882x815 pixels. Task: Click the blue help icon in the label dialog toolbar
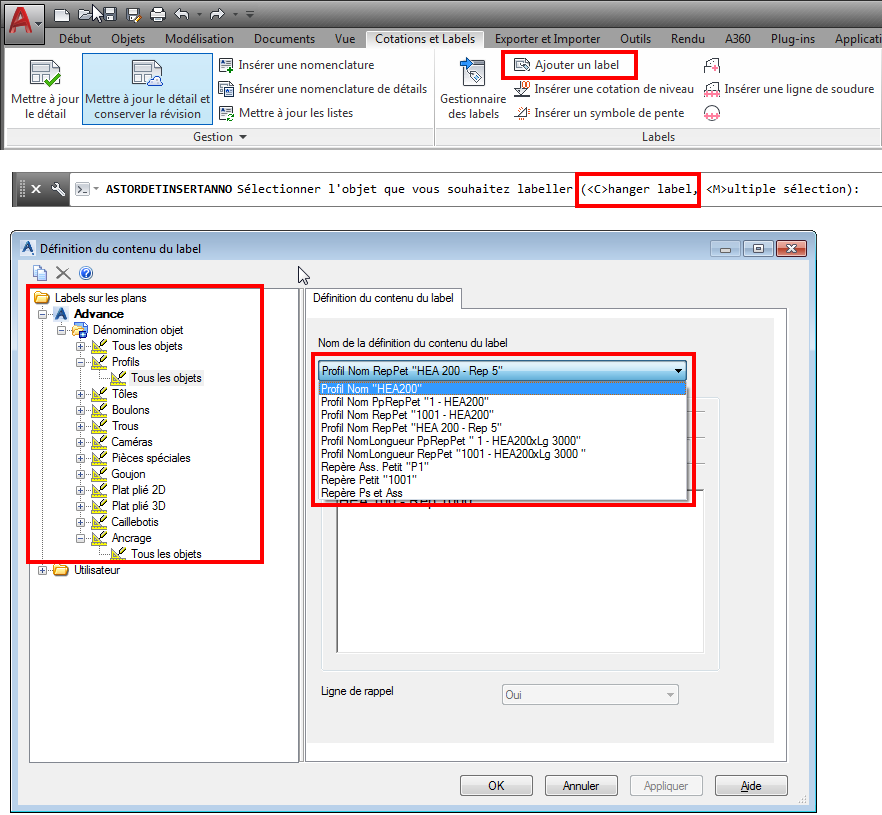pyautogui.click(x=86, y=273)
